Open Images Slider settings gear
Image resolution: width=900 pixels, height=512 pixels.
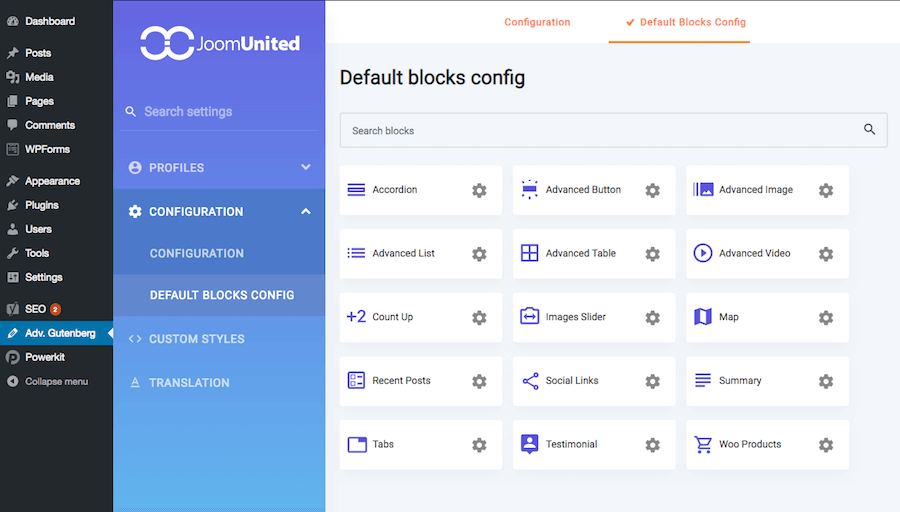pyautogui.click(x=653, y=317)
